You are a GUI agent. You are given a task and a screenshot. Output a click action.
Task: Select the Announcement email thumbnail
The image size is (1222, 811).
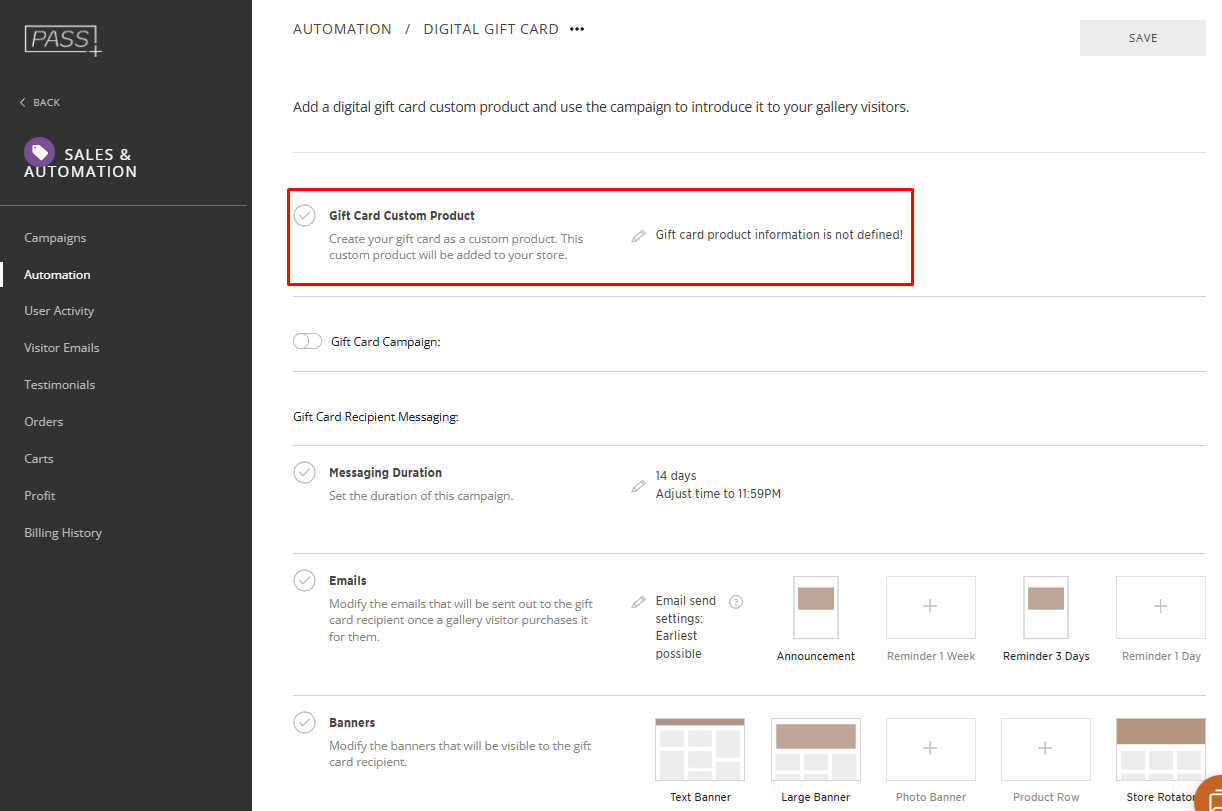tap(816, 607)
